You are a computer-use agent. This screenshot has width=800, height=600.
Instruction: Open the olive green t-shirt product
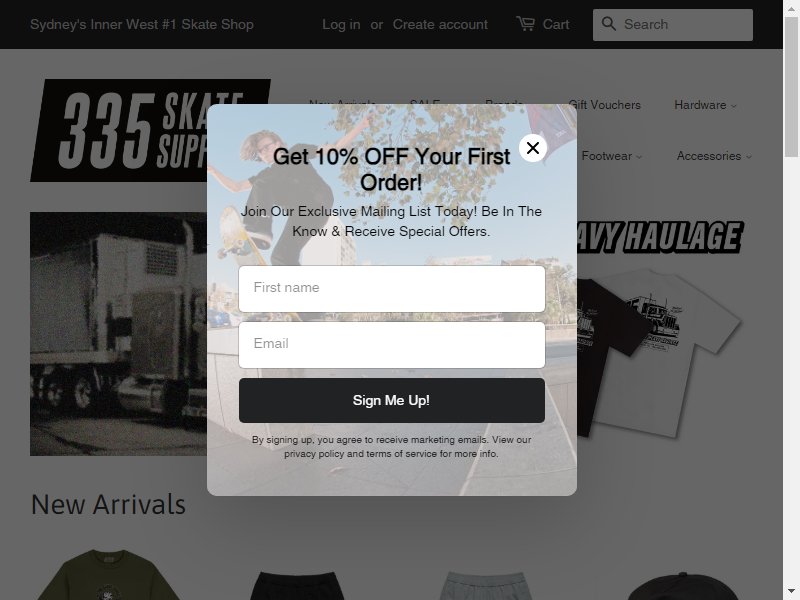click(108, 574)
